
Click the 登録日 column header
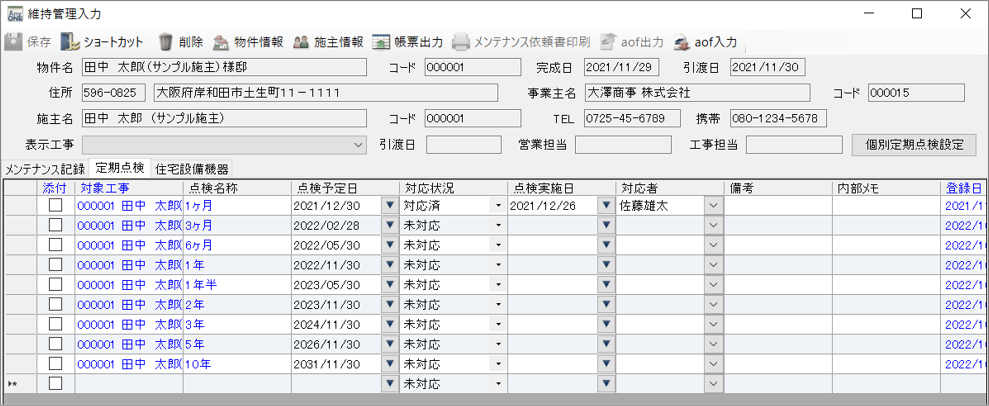[963, 188]
